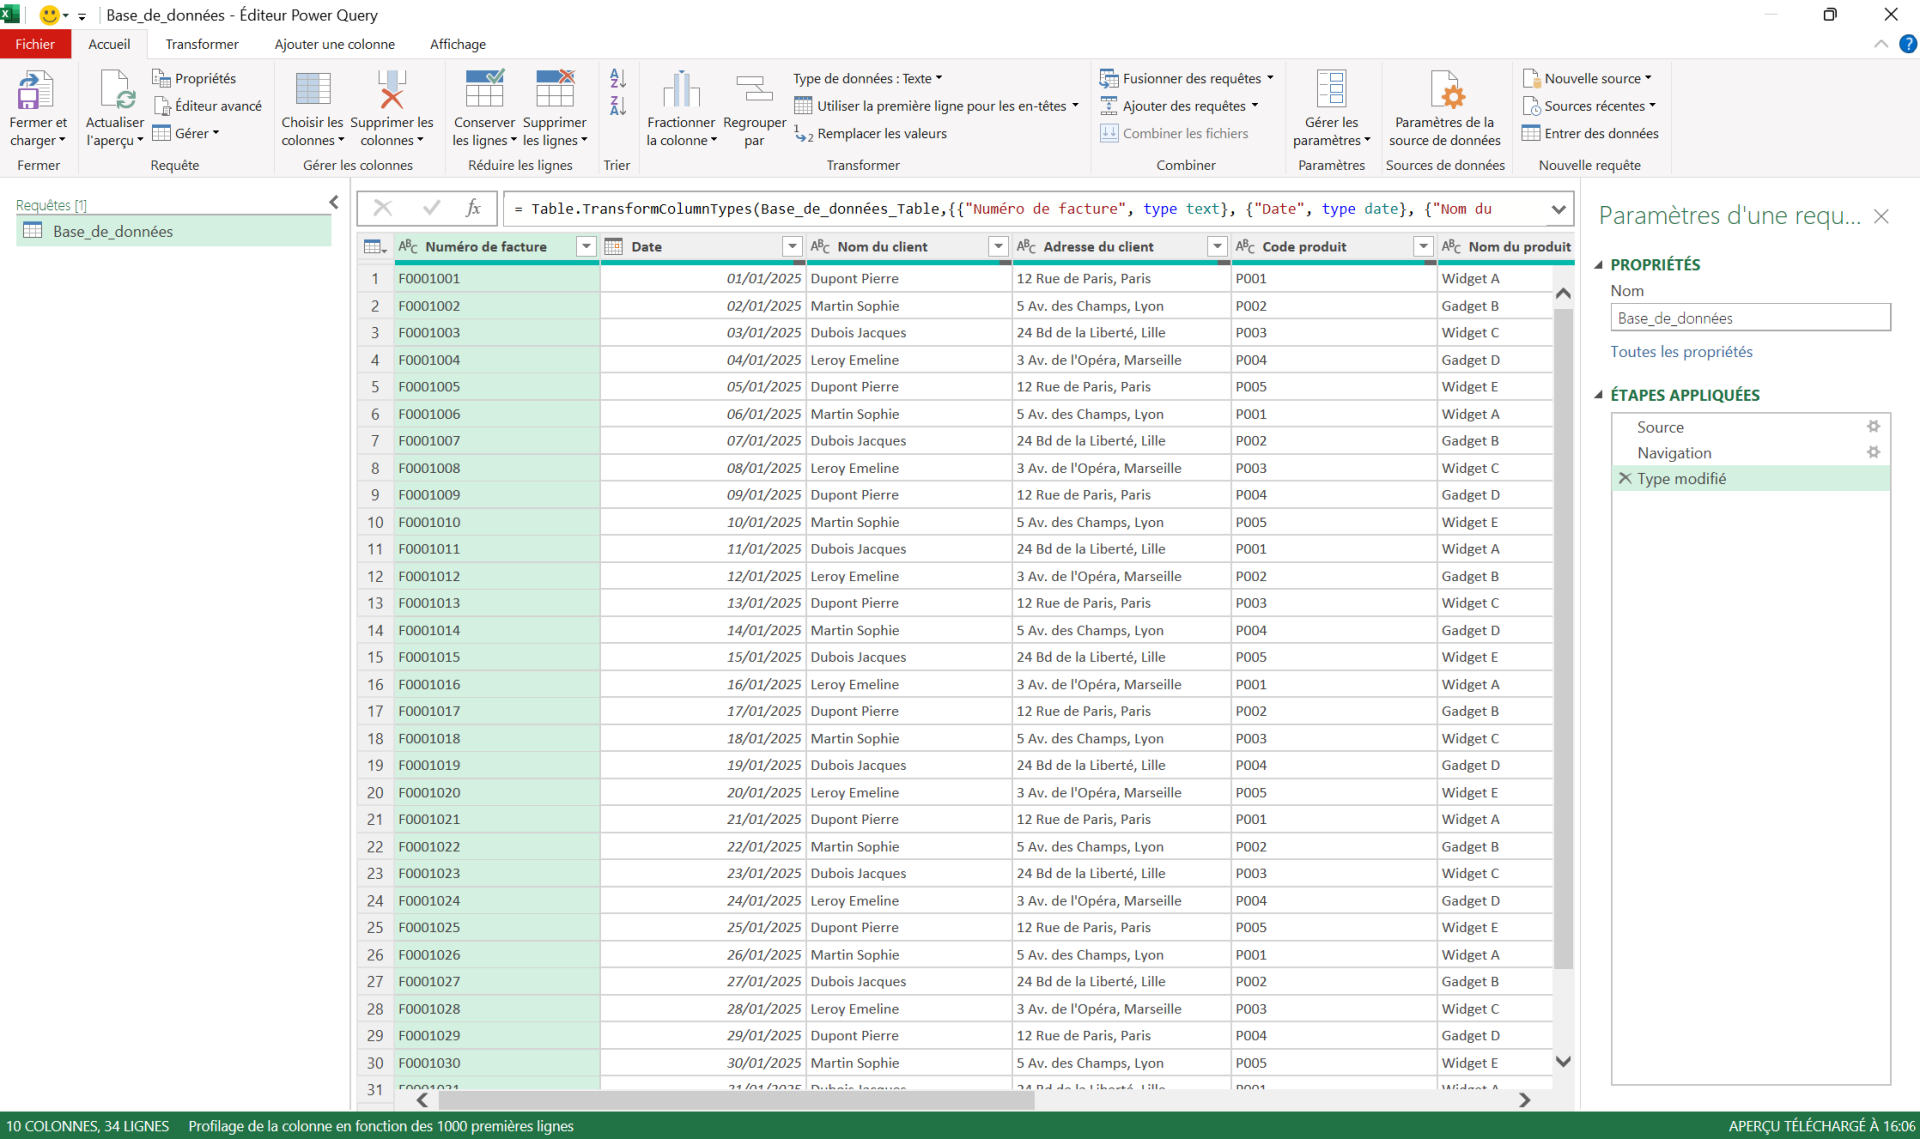Select Base_de_données query in list
1920x1139 pixels.
point(174,231)
